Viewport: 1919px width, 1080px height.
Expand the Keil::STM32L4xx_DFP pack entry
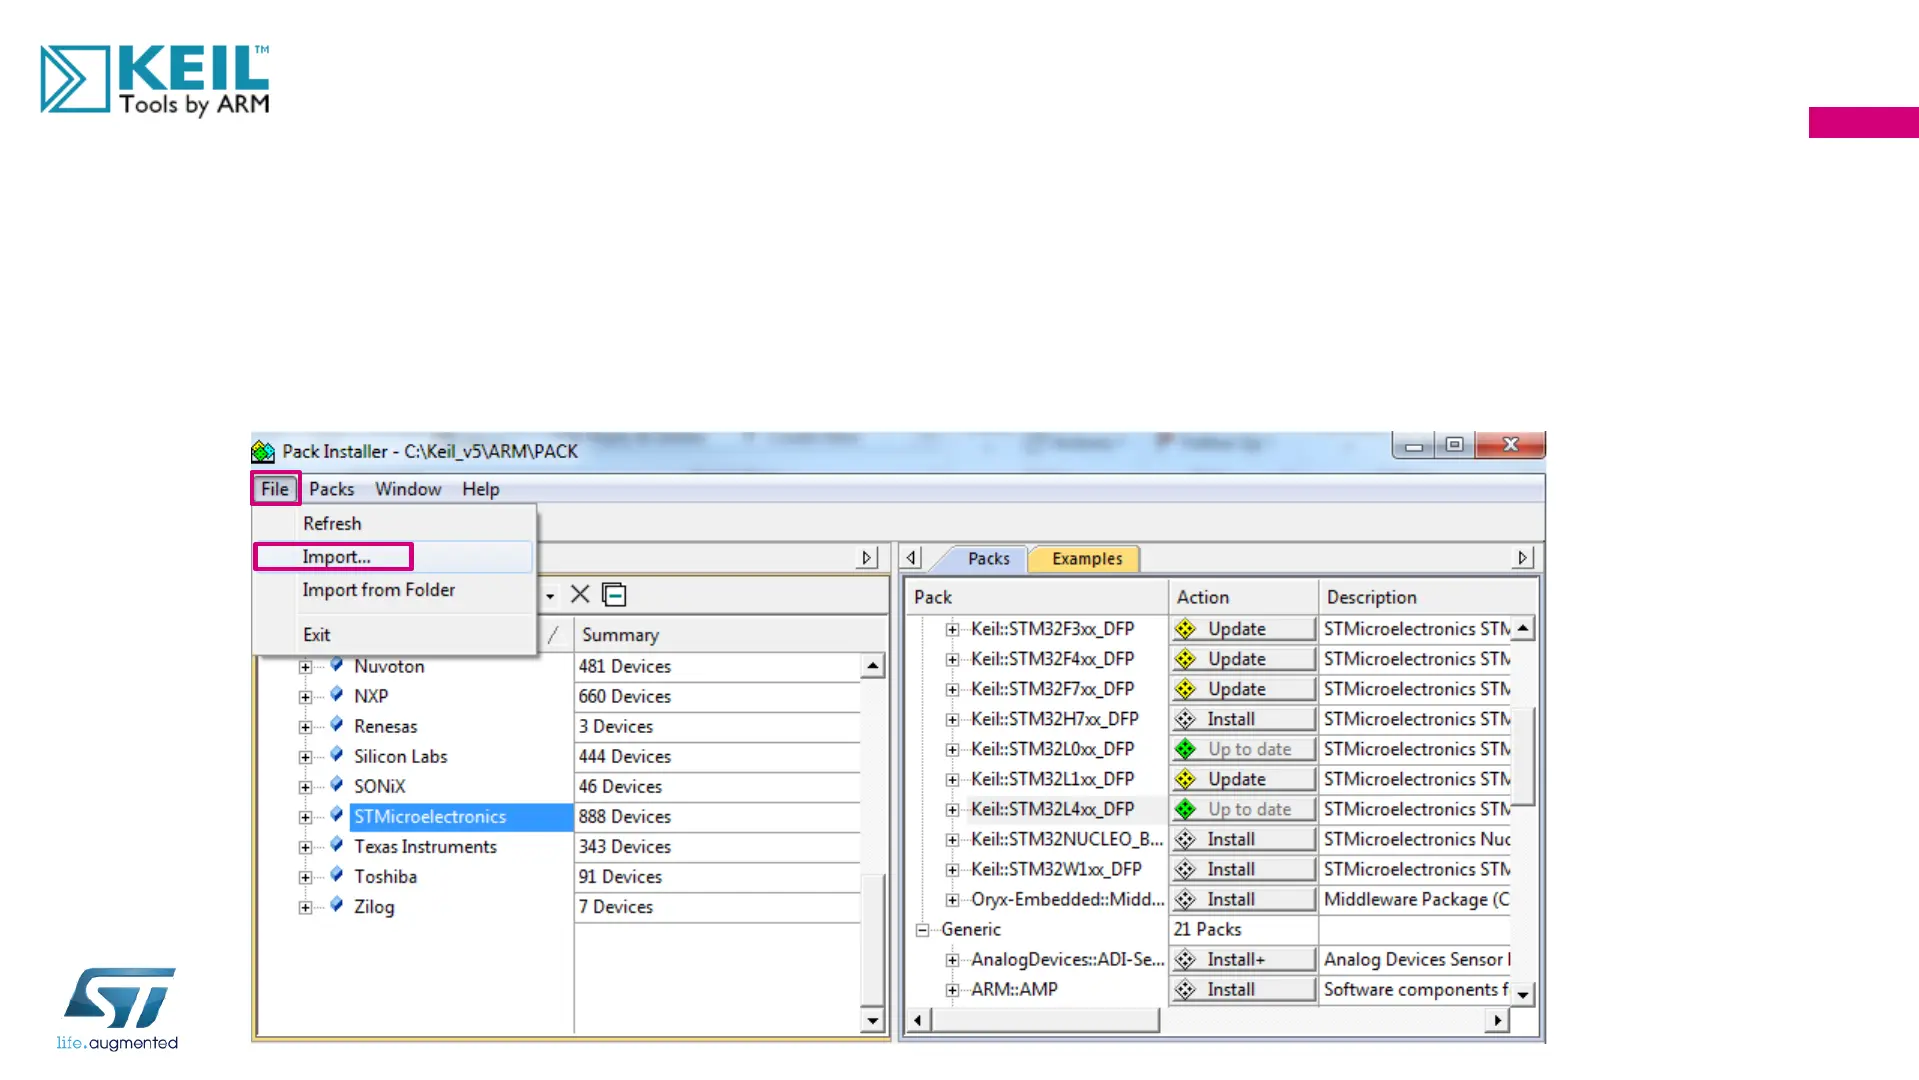tap(952, 809)
